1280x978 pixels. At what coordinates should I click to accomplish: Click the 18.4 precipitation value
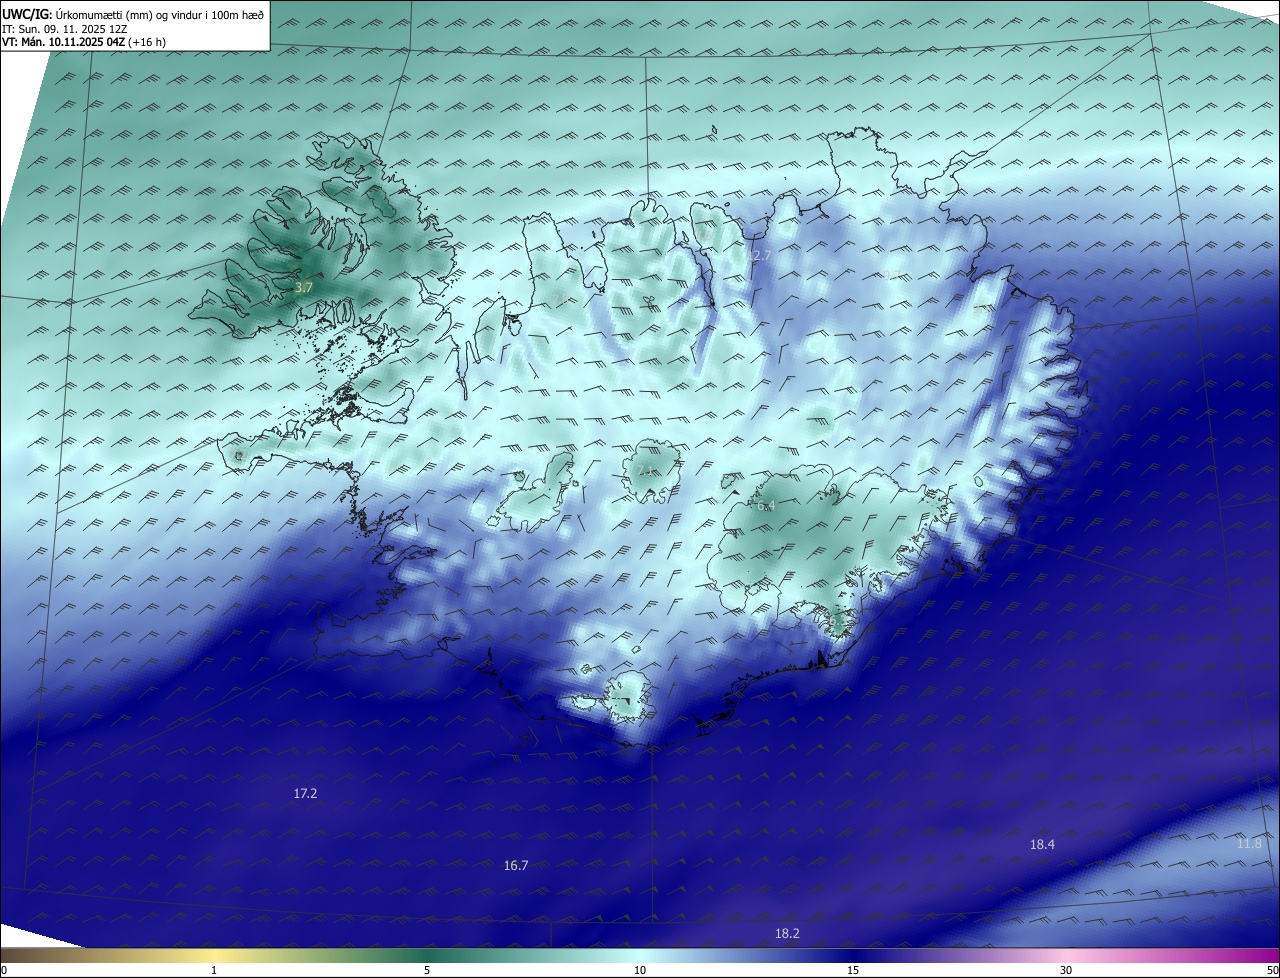tap(1042, 844)
